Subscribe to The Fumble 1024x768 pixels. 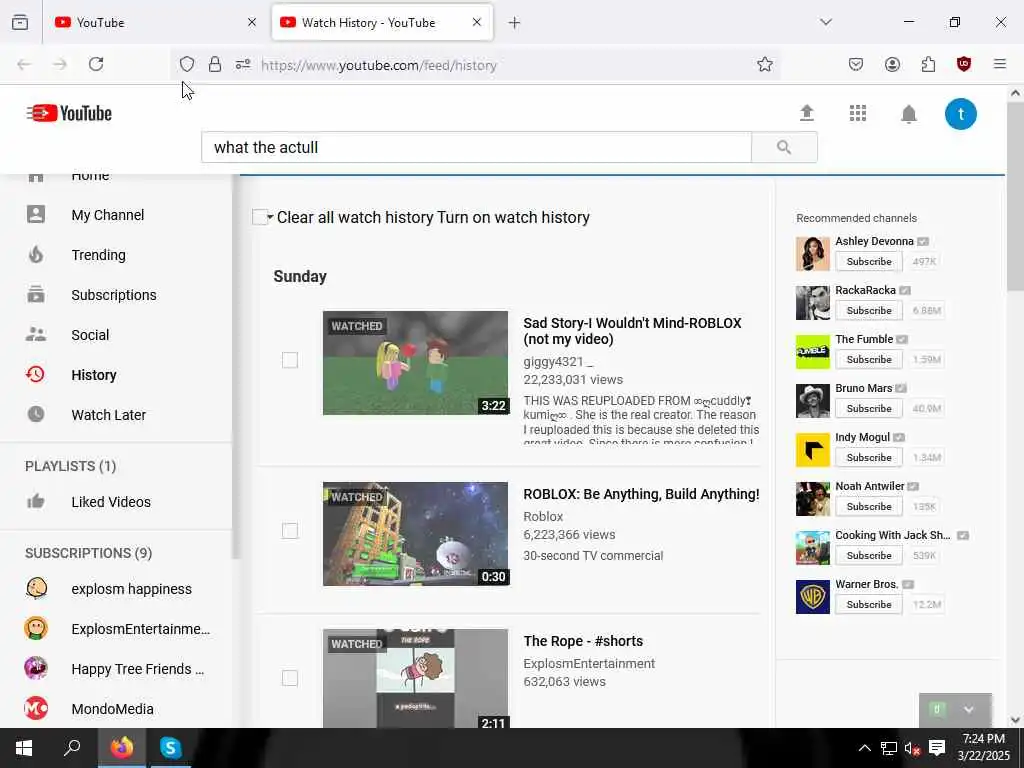click(869, 359)
